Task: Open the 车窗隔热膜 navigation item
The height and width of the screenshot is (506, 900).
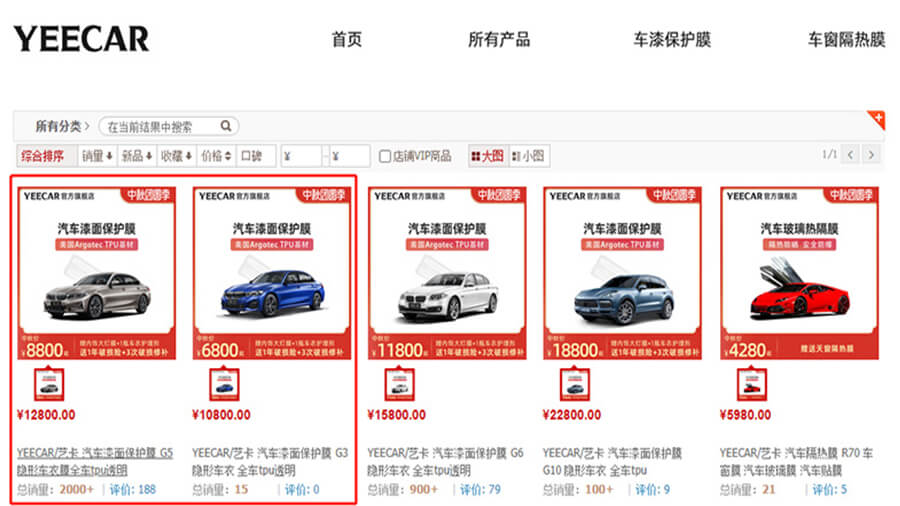Action: [x=847, y=40]
